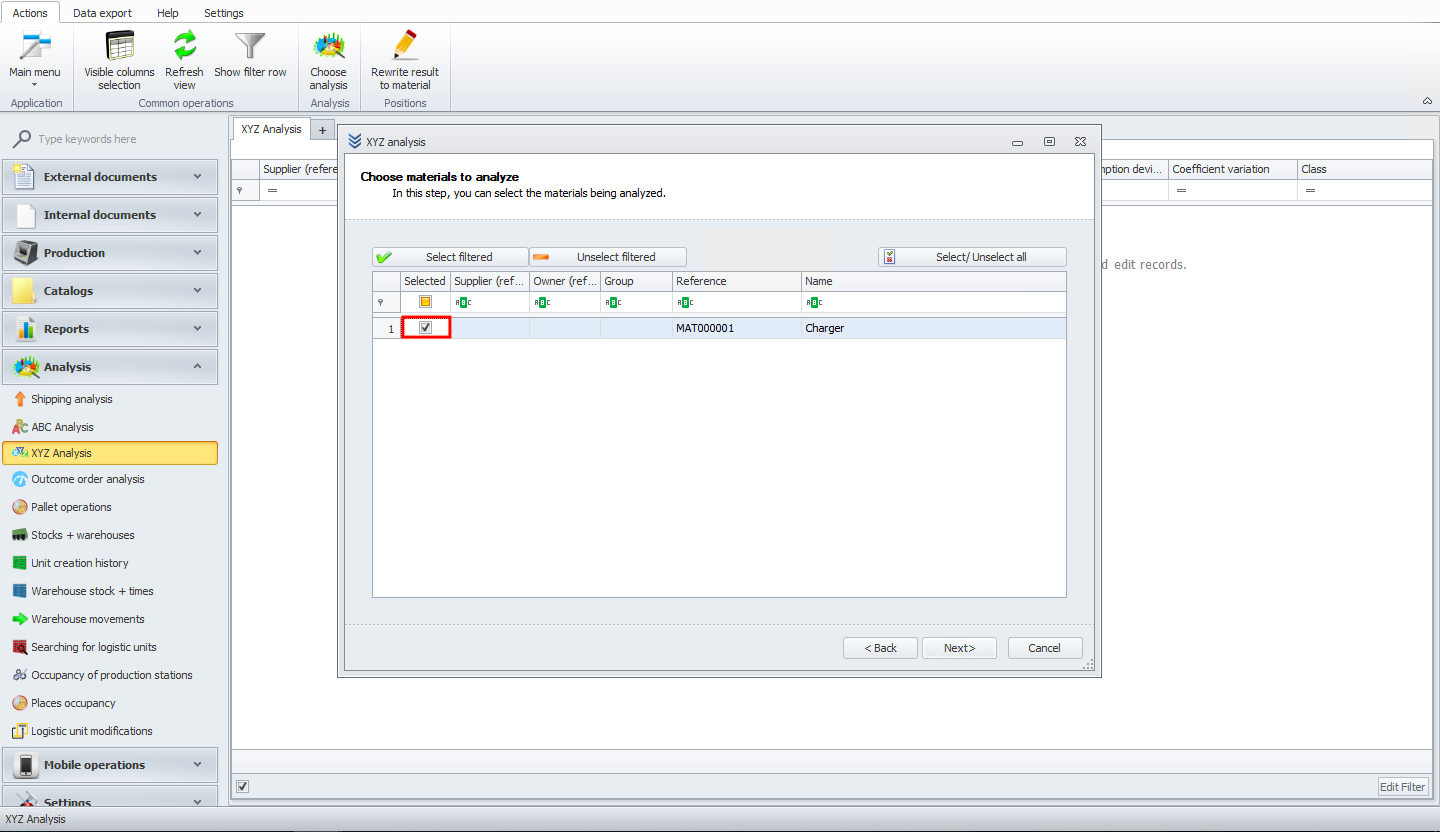Image resolution: width=1440 pixels, height=832 pixels.
Task: Open Unit creation history item
Action: 79,563
